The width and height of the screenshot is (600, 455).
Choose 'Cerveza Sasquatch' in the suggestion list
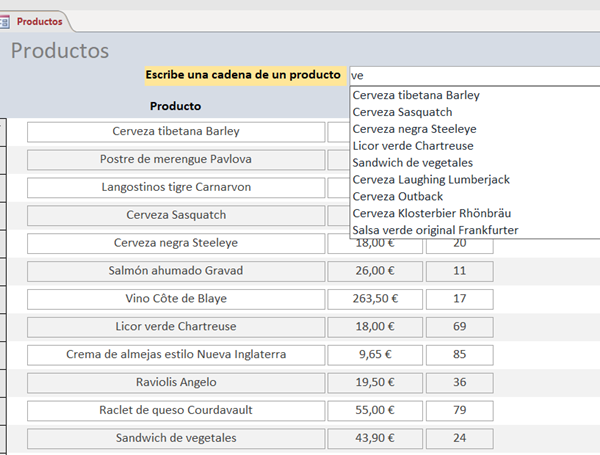pos(402,112)
